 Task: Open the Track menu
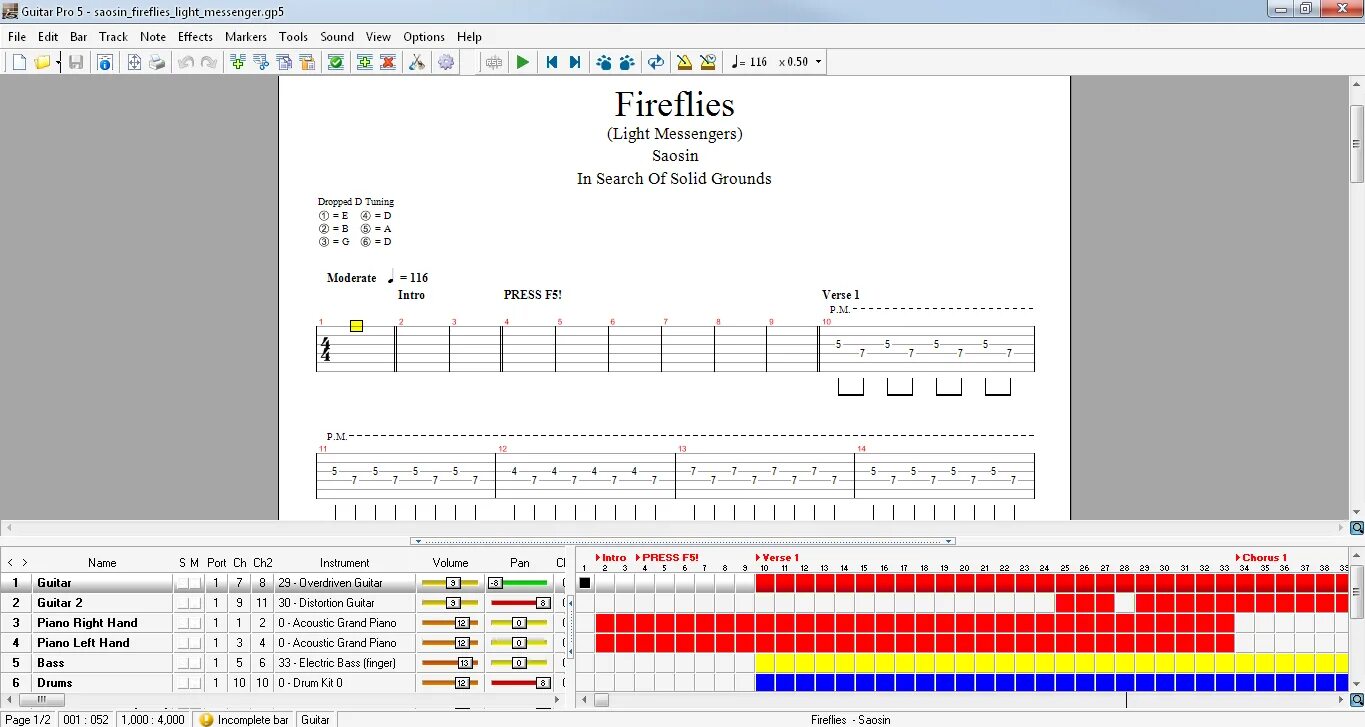pyautogui.click(x=113, y=37)
